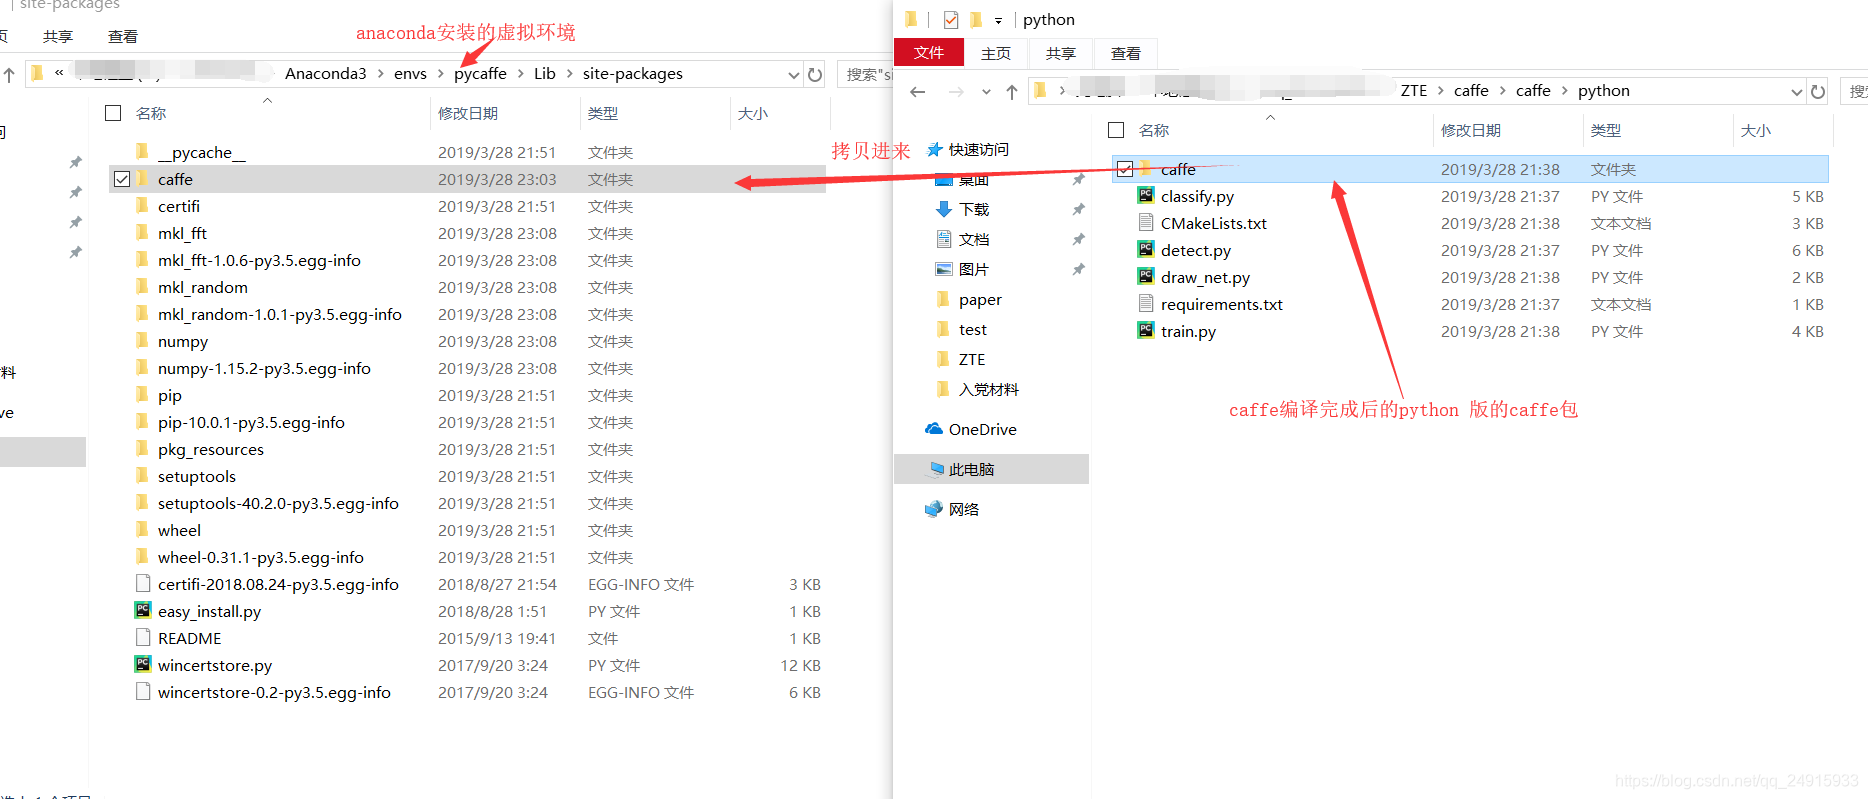The width and height of the screenshot is (1868, 799).
Task: Click folder icon of numpy
Action: tap(143, 341)
